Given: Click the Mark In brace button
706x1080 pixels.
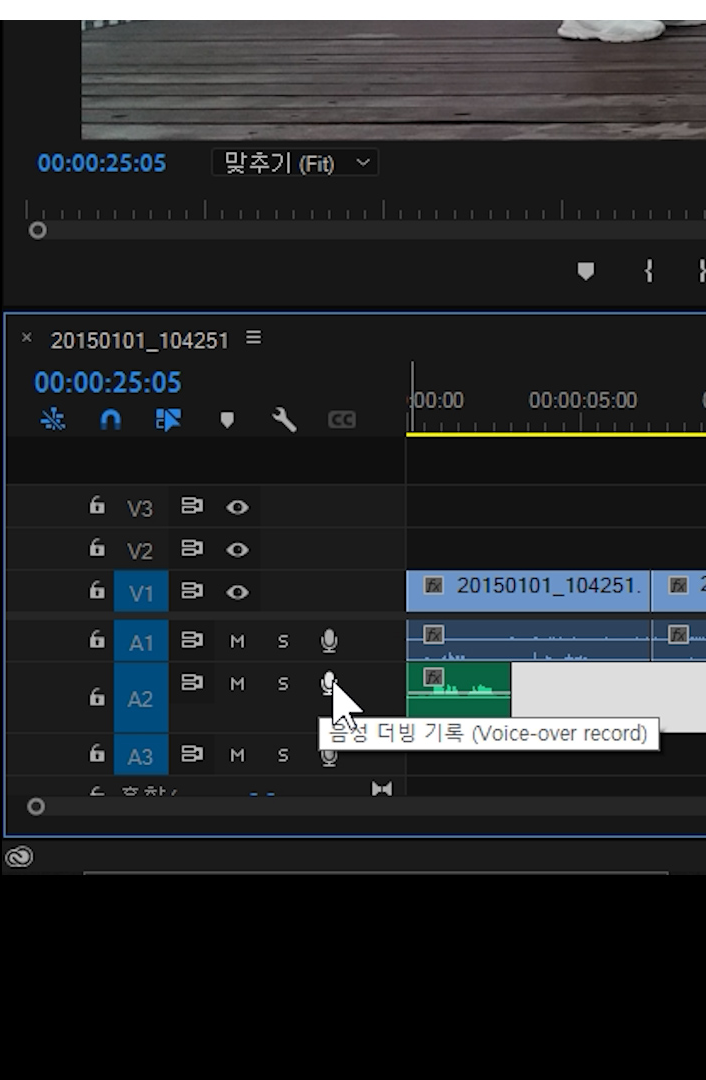Looking at the screenshot, I should tap(648, 271).
